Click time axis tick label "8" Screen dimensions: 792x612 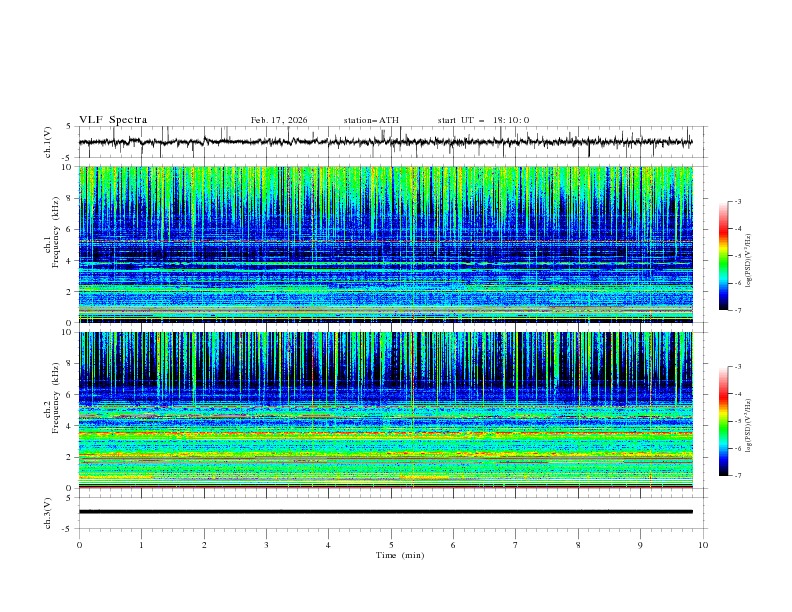click(578, 545)
